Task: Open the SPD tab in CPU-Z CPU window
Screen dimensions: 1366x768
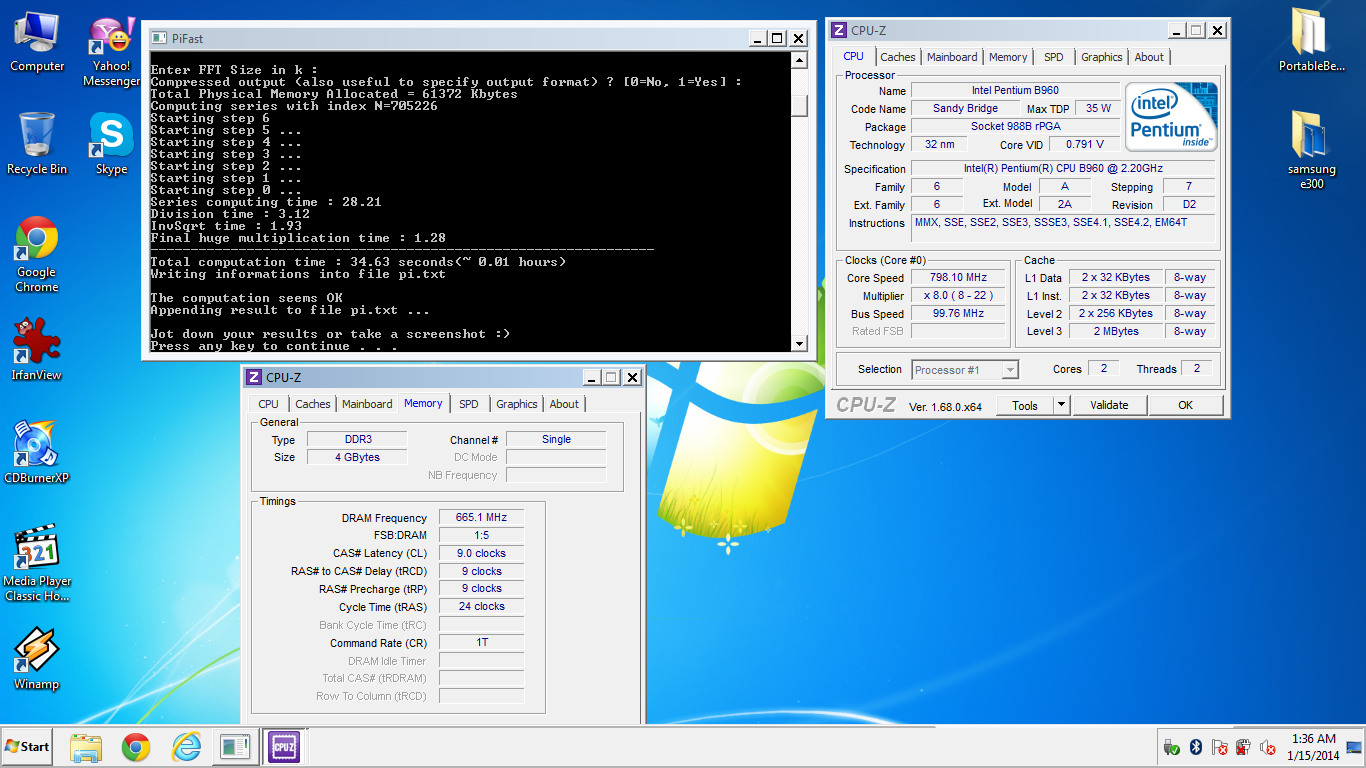Action: click(x=1054, y=57)
